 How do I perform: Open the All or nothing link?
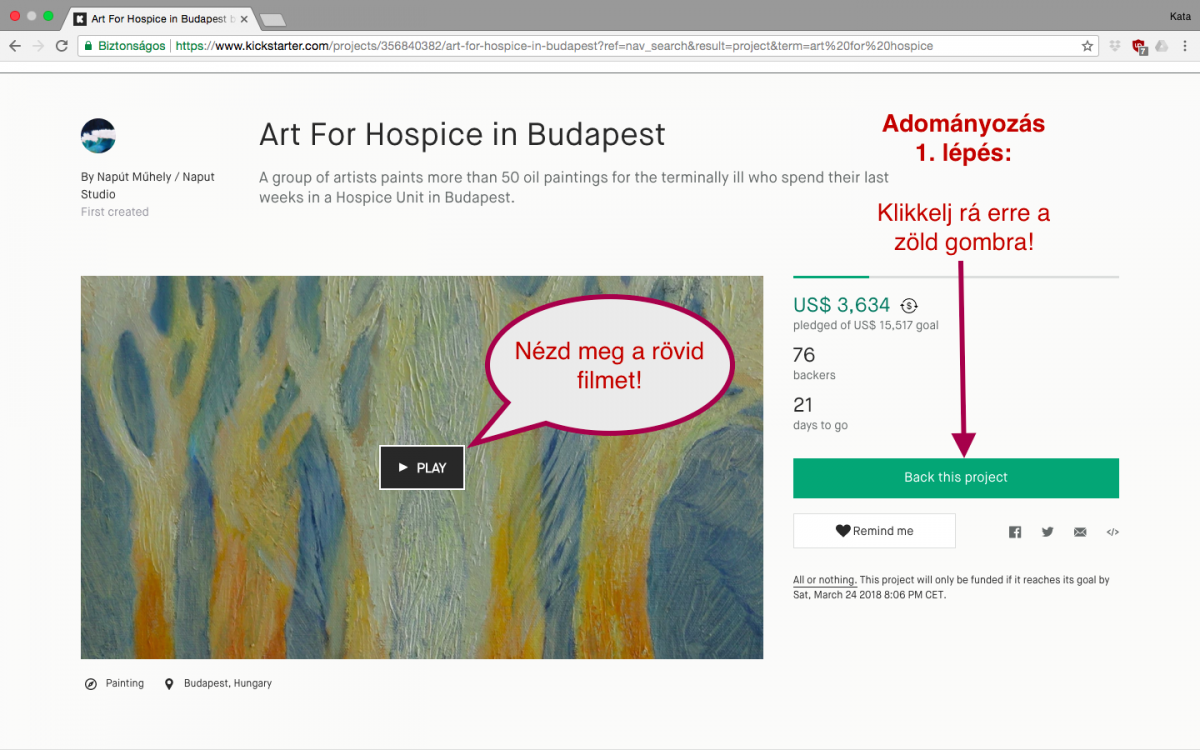(824, 580)
